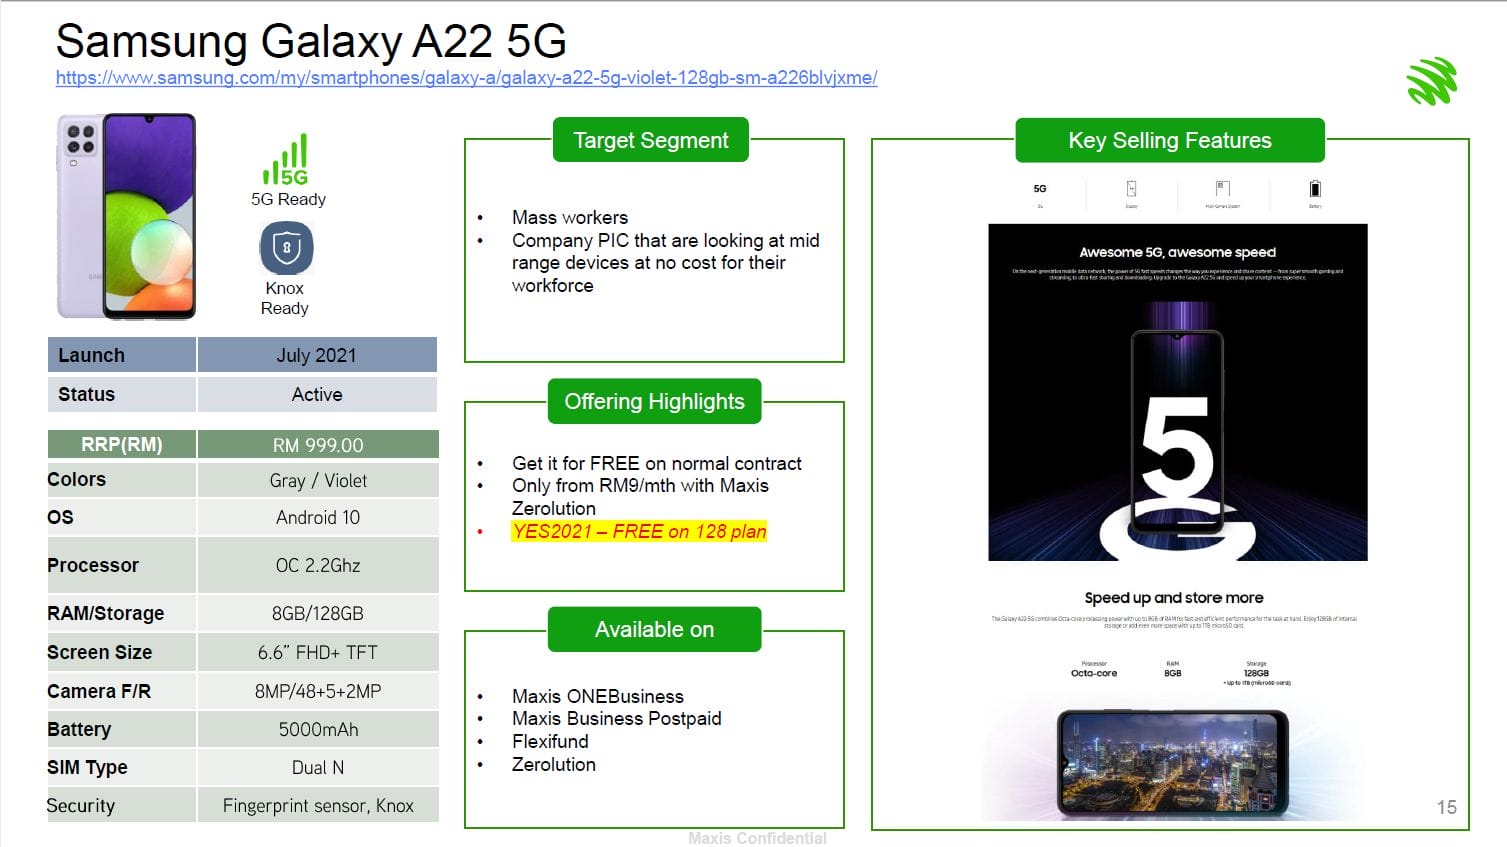
Task: Select the '5000mAh' battery cell
Action: point(317,729)
